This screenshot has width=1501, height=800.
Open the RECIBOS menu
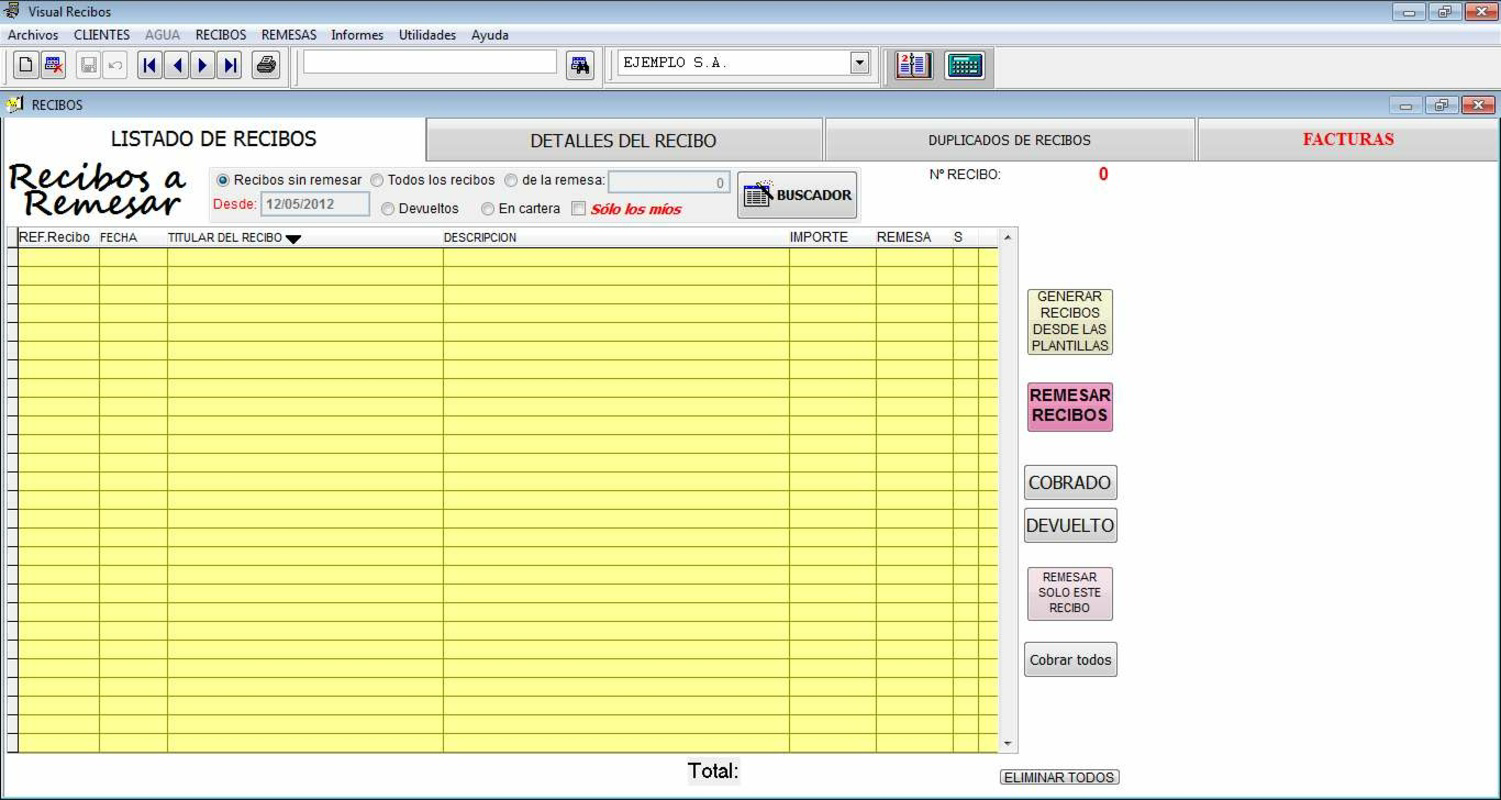[221, 35]
